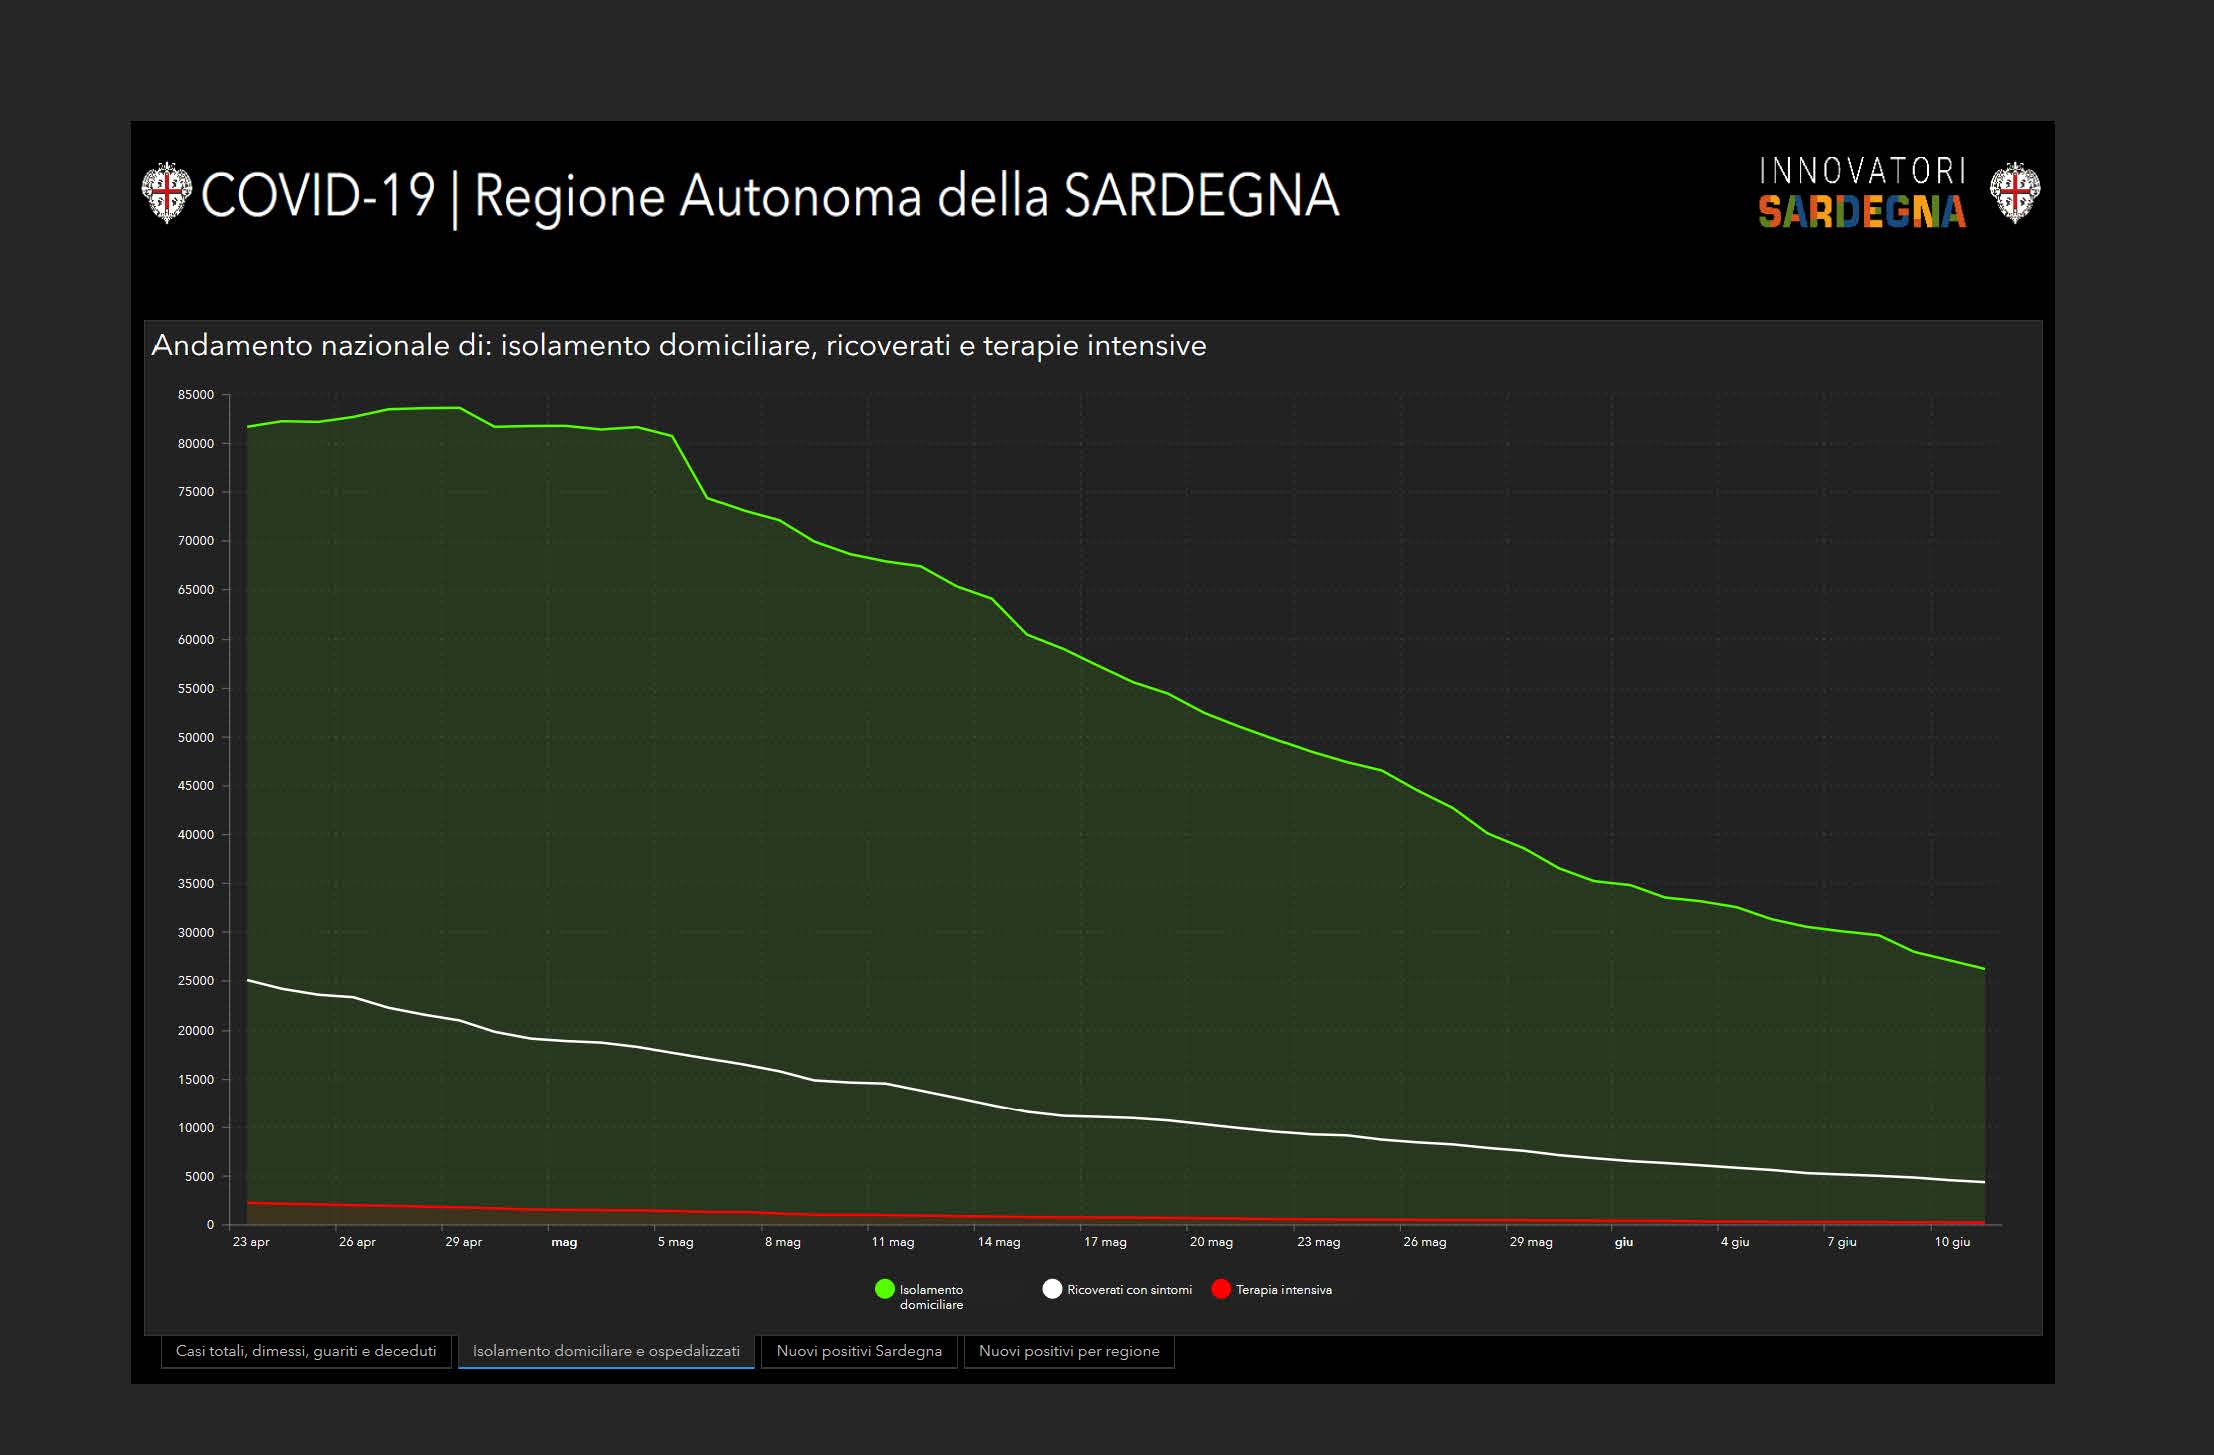Screen dimensions: 2214x1455
Task: Click the 85000 value on the y-axis
Action: click(196, 395)
